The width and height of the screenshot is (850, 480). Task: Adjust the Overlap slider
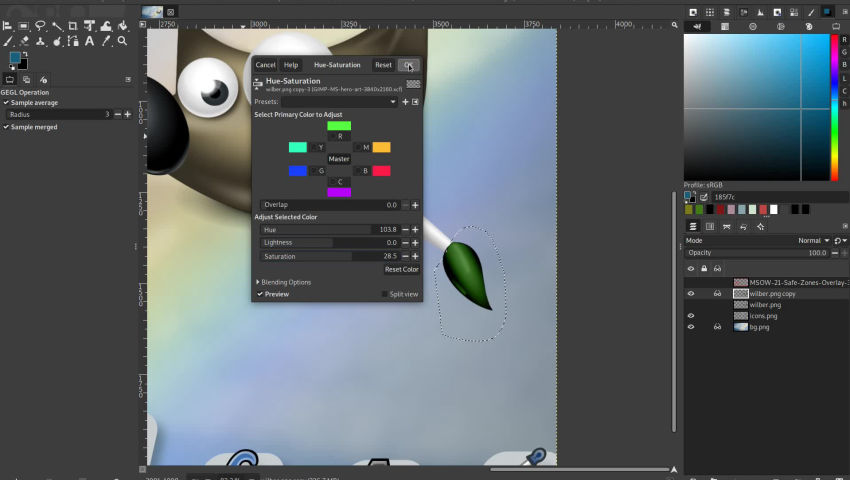tap(330, 205)
